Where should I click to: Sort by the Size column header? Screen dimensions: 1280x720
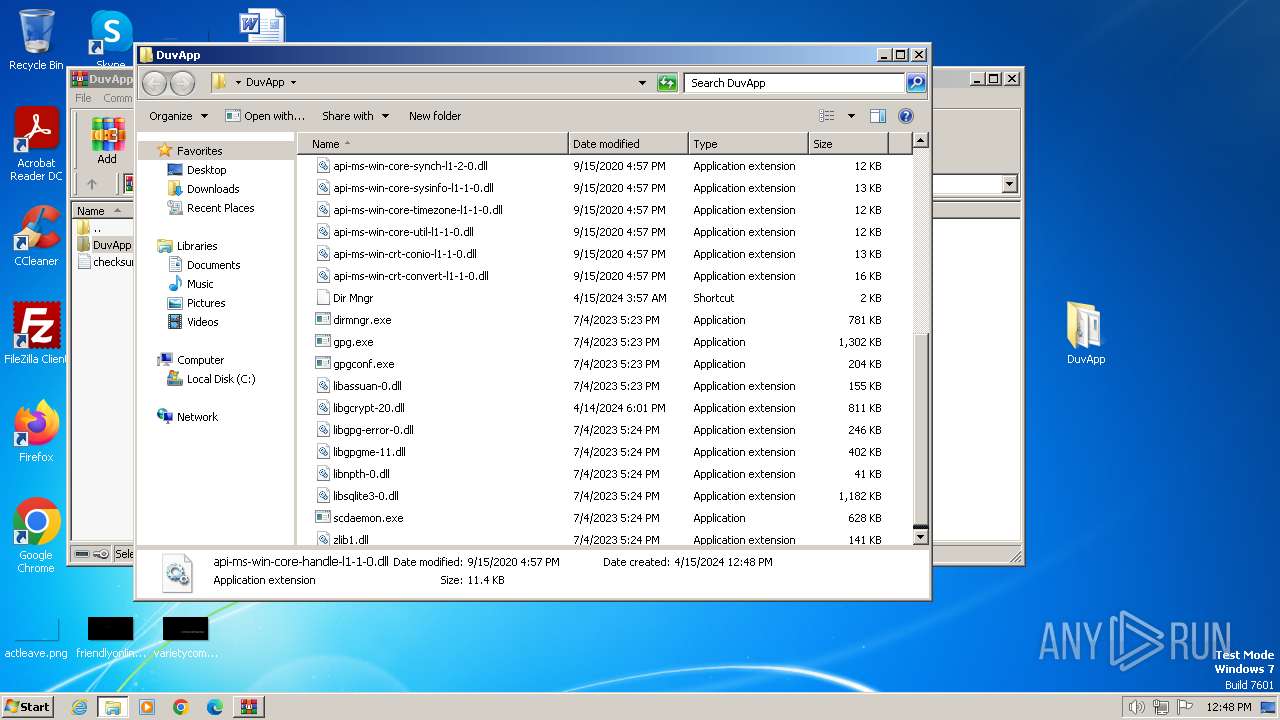[848, 144]
